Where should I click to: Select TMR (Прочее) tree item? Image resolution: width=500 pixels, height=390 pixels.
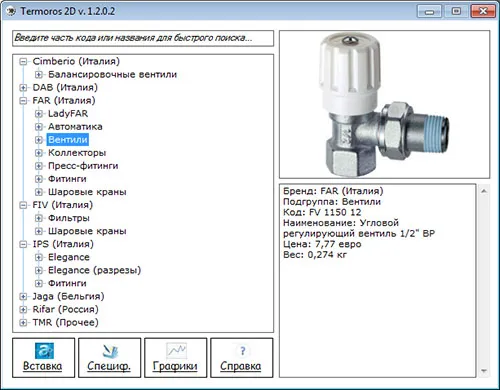click(x=65, y=323)
